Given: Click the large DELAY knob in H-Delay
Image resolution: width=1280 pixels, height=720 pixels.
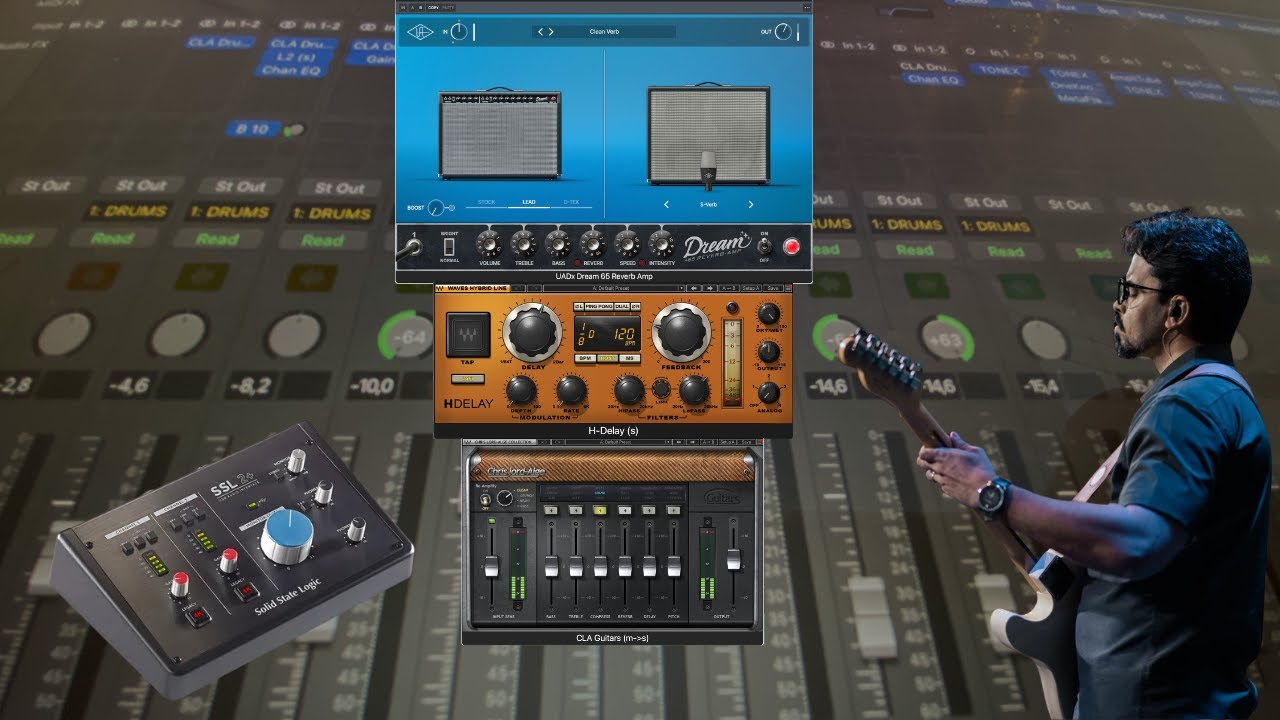Looking at the screenshot, I should [532, 332].
